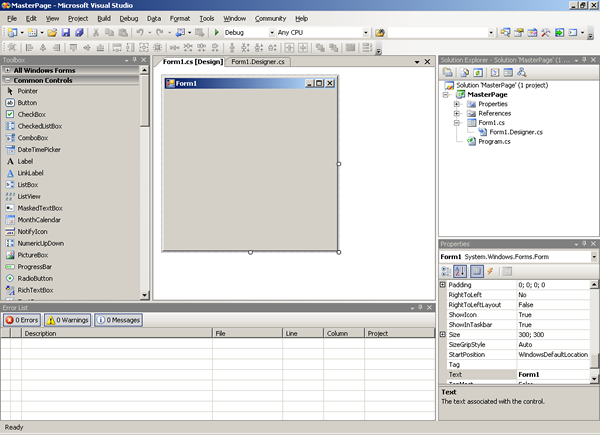Expand the Properties node in Solution Explorer
Image resolution: width=600 pixels, height=435 pixels.
(x=457, y=104)
